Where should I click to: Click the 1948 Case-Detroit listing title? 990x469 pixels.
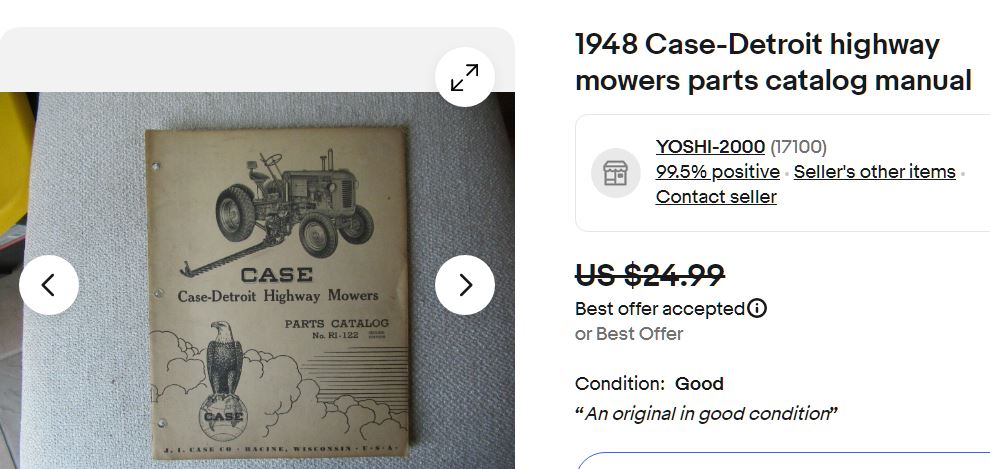[772, 62]
